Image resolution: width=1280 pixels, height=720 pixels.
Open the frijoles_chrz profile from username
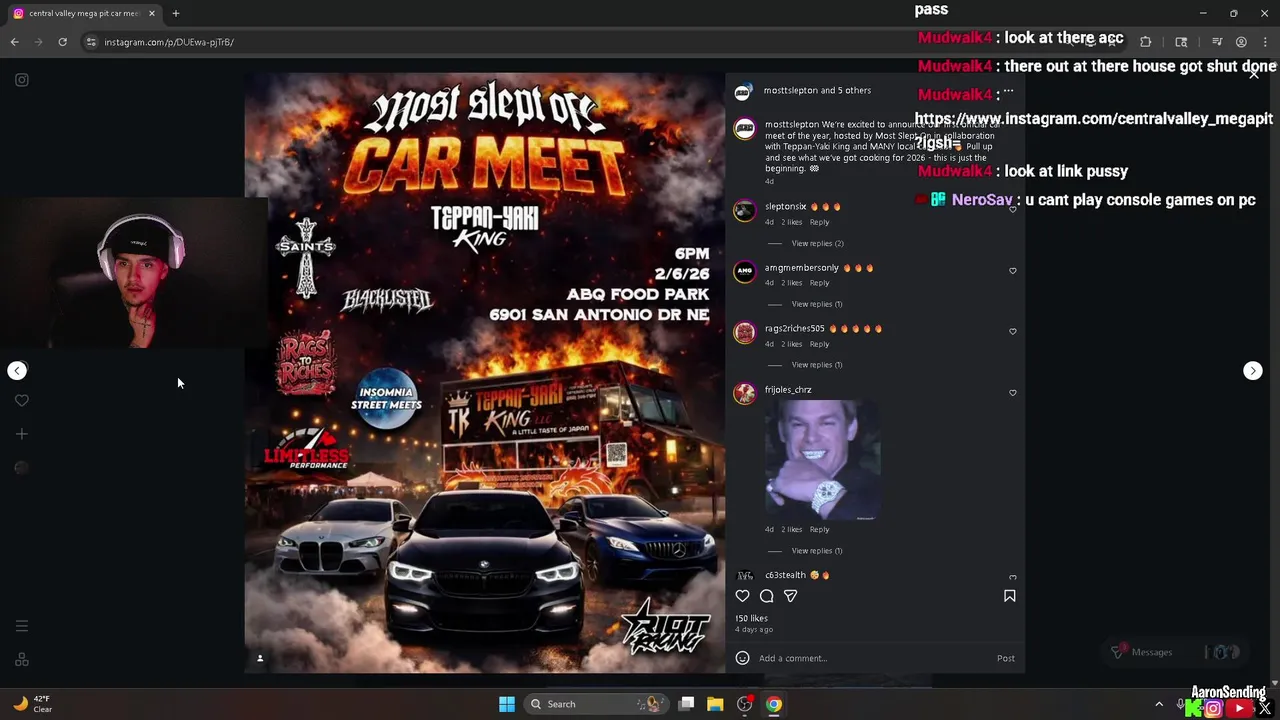788,390
